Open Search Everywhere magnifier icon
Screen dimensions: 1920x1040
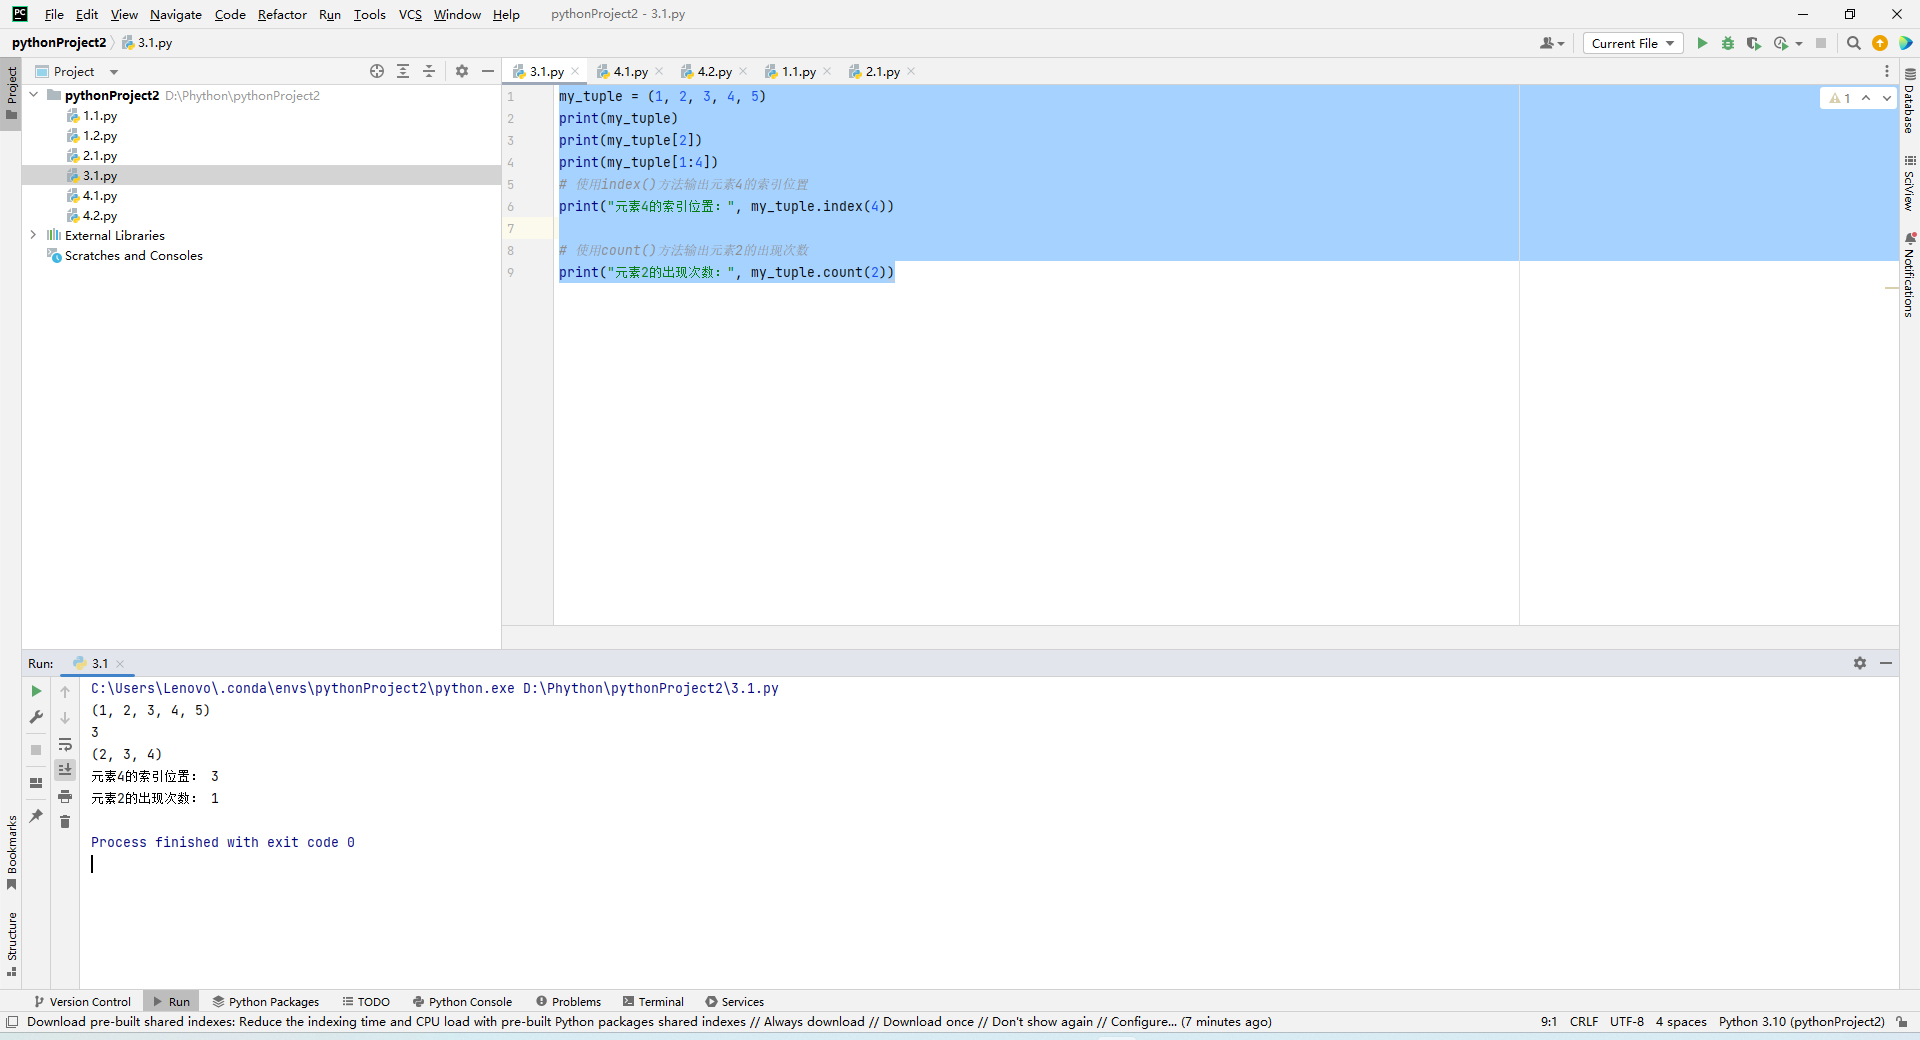click(x=1853, y=43)
